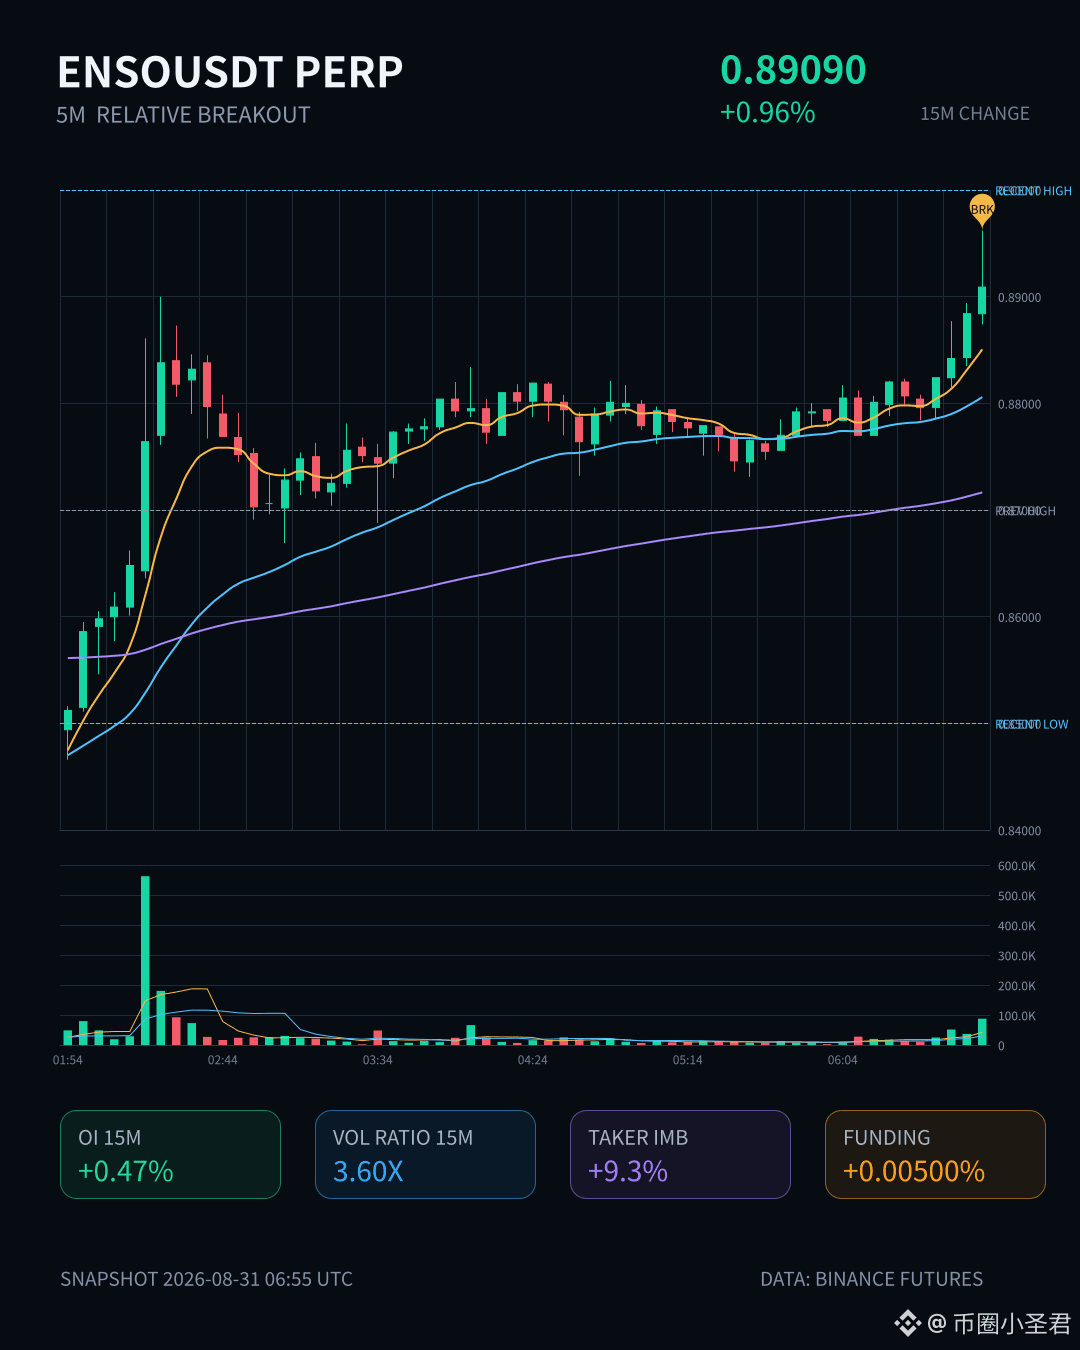Viewport: 1080px width, 1350px height.
Task: Click the +0.96% change value
Action: (x=768, y=112)
